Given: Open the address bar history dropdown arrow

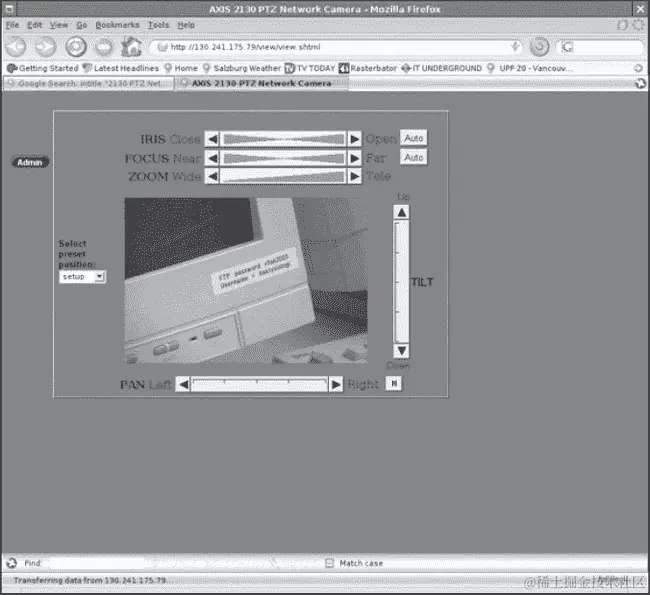Looking at the screenshot, I should (515, 46).
